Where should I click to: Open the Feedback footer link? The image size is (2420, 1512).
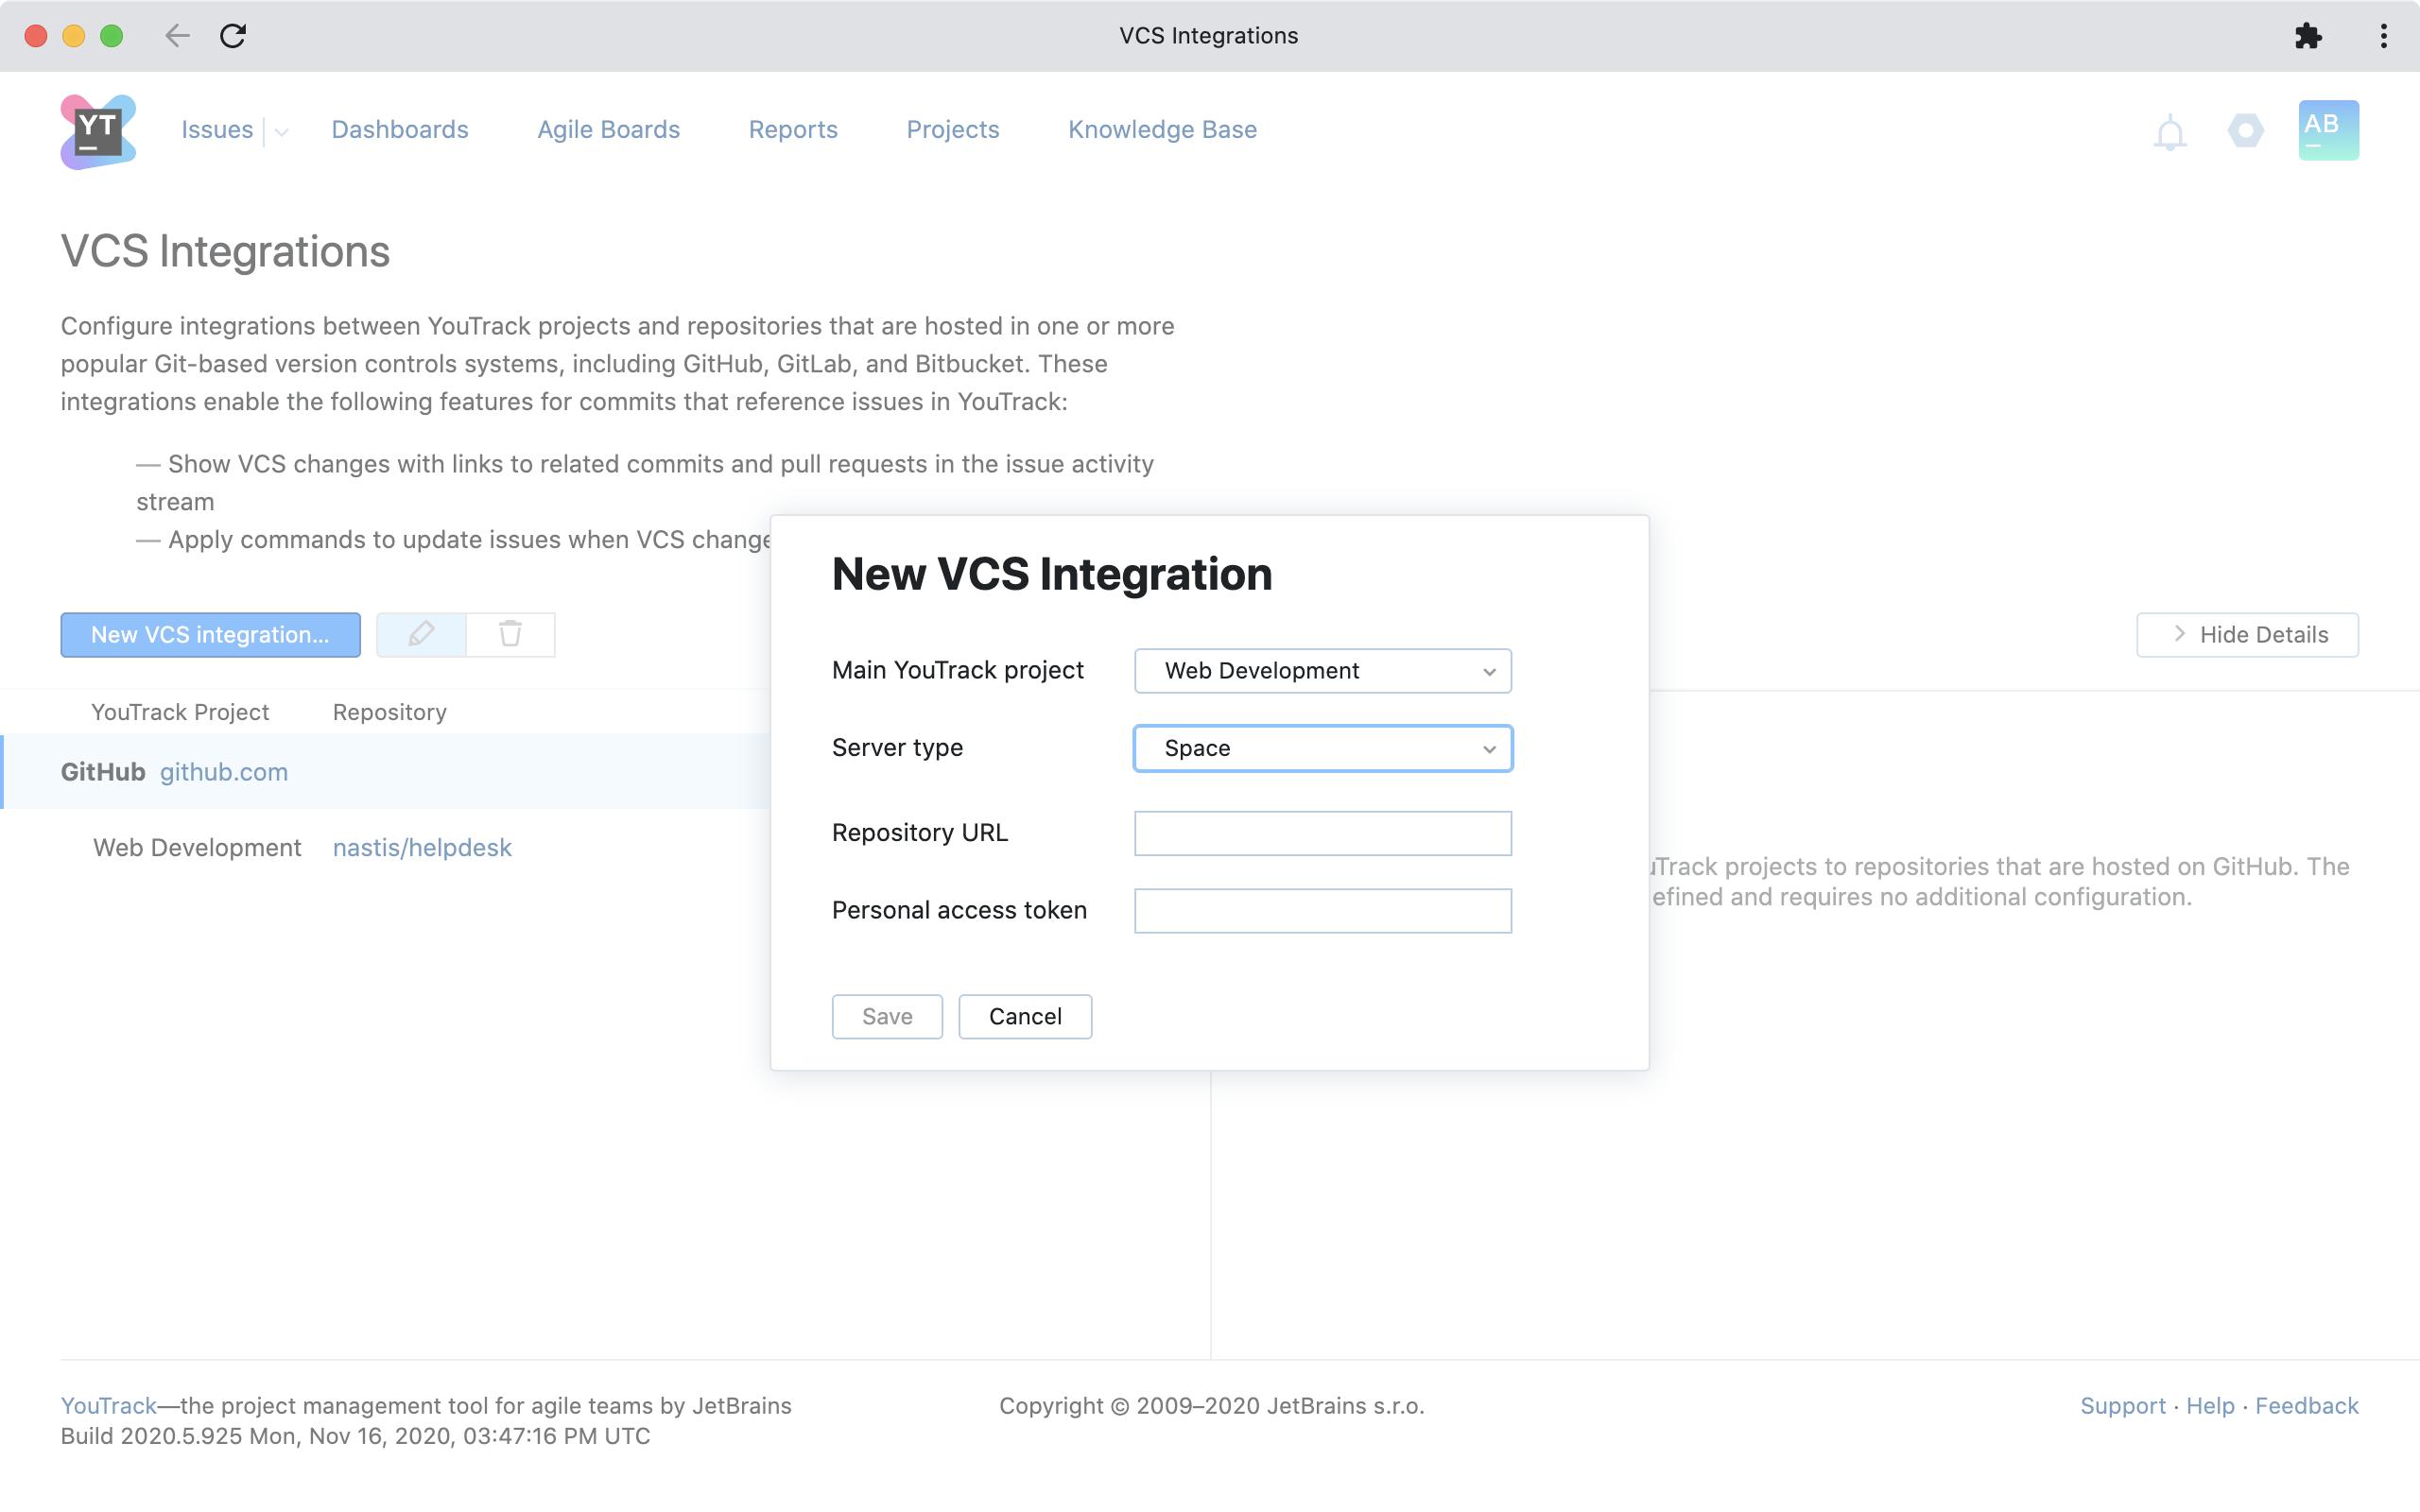2306,1405
